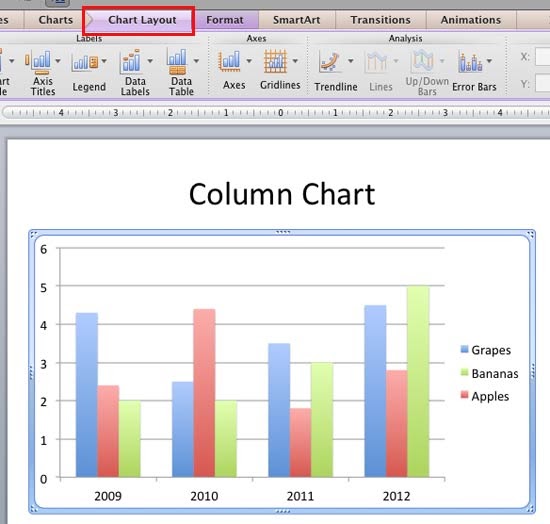Click the disabled Lines icon
Image resolution: width=550 pixels, height=524 pixels.
[376, 62]
